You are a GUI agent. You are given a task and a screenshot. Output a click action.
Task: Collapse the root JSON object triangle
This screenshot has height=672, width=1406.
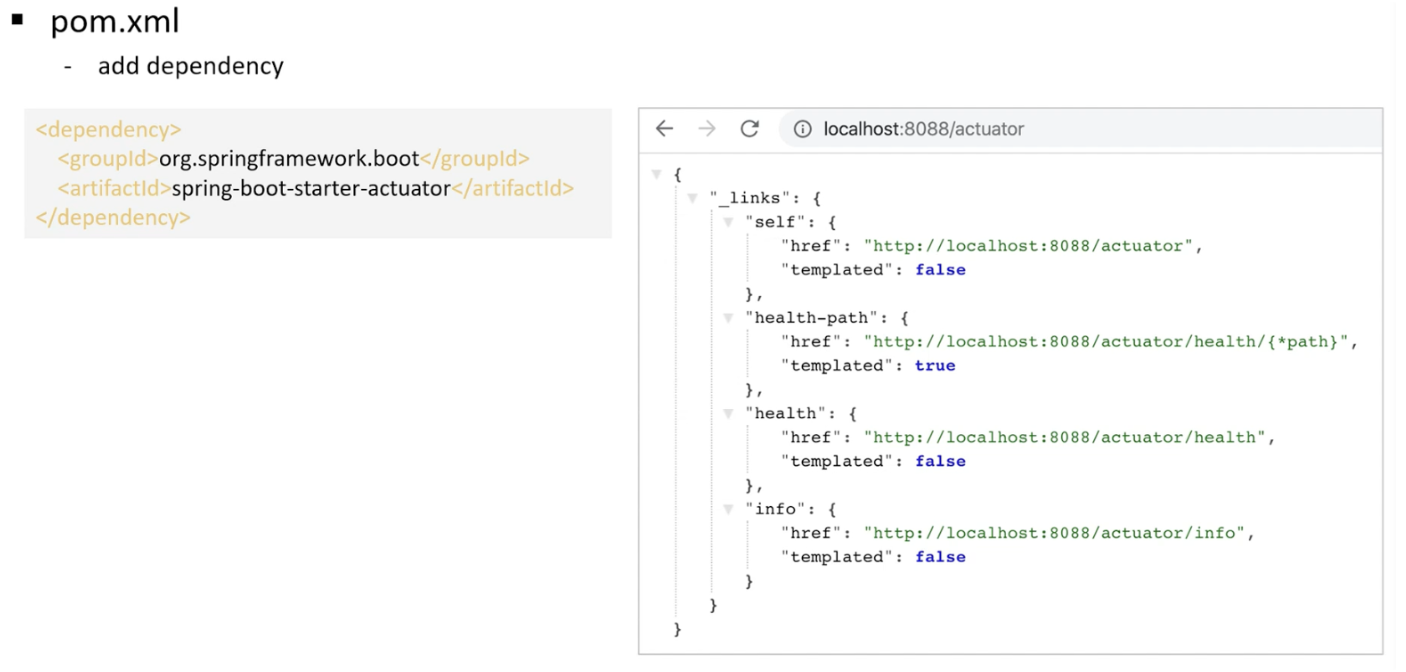657,174
